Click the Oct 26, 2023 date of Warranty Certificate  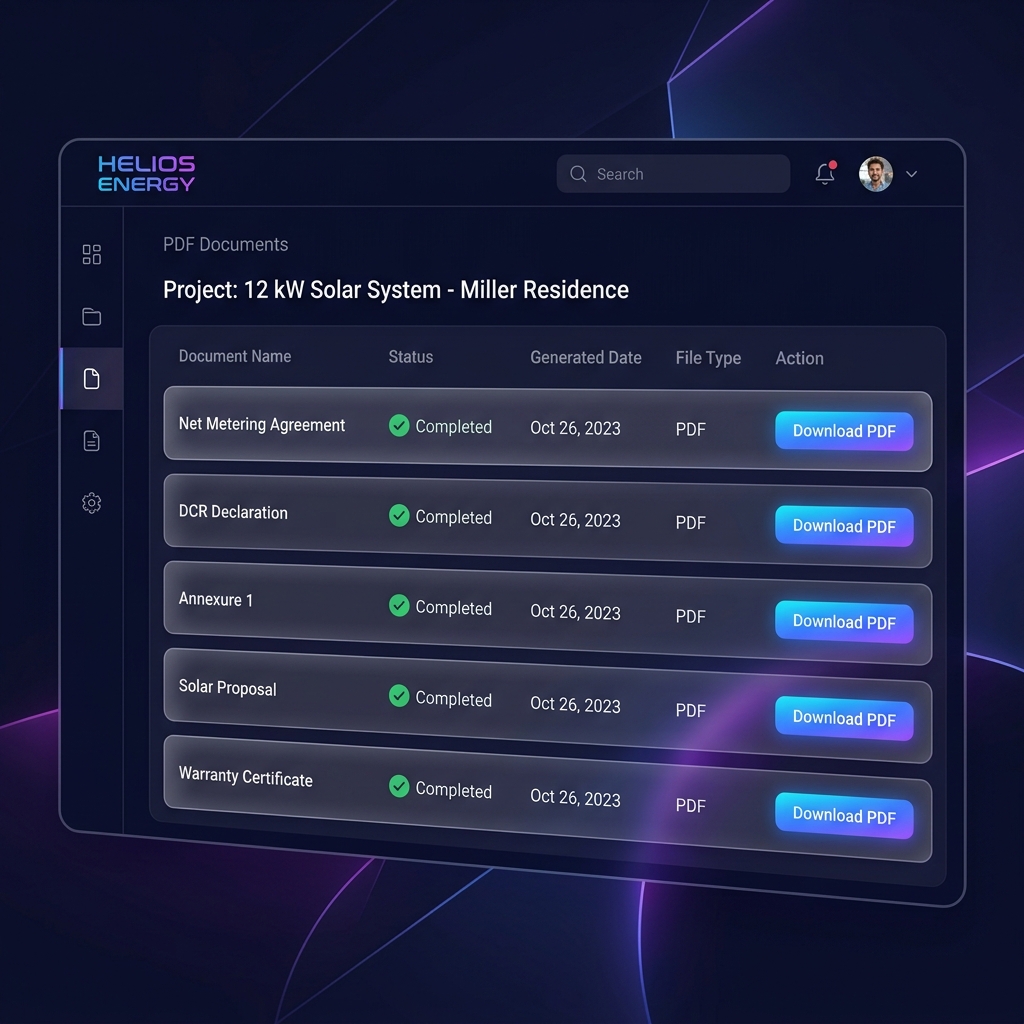[575, 797]
